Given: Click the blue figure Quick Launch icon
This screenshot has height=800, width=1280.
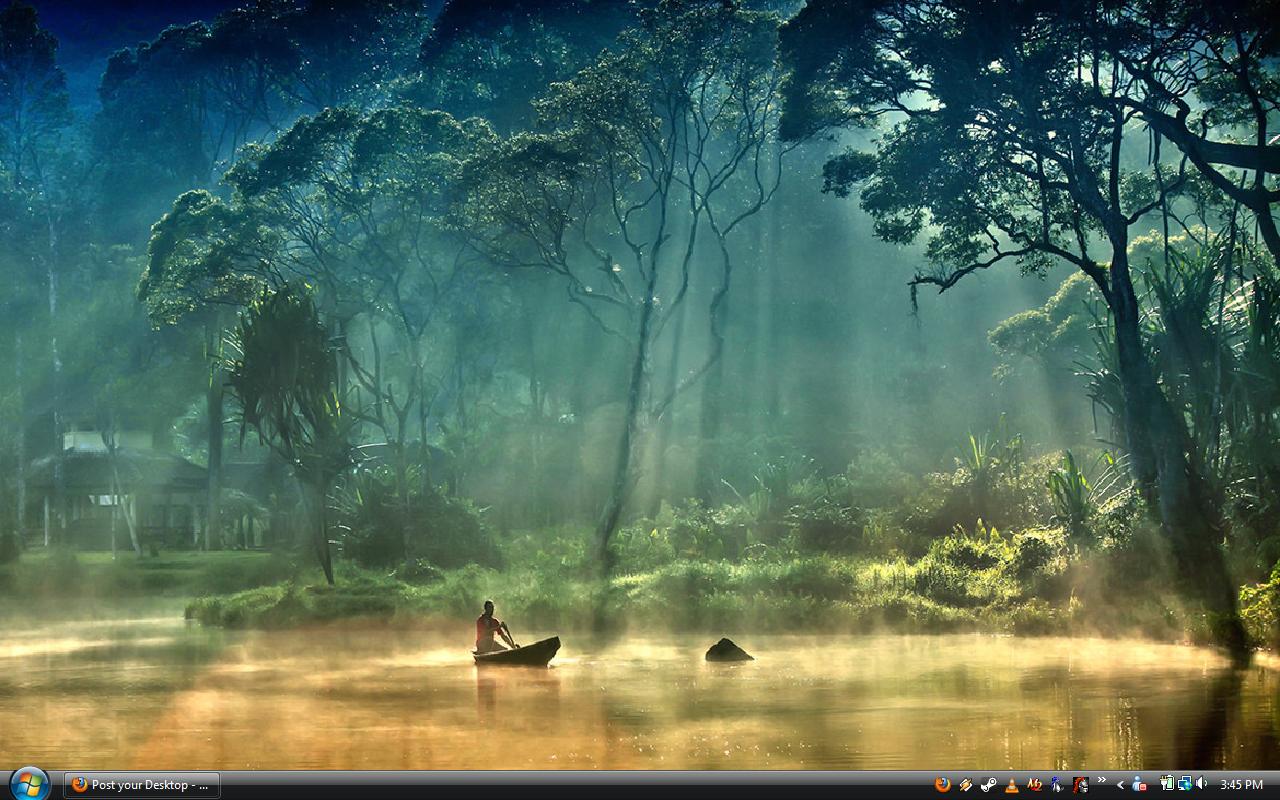Looking at the screenshot, I should 1057,785.
